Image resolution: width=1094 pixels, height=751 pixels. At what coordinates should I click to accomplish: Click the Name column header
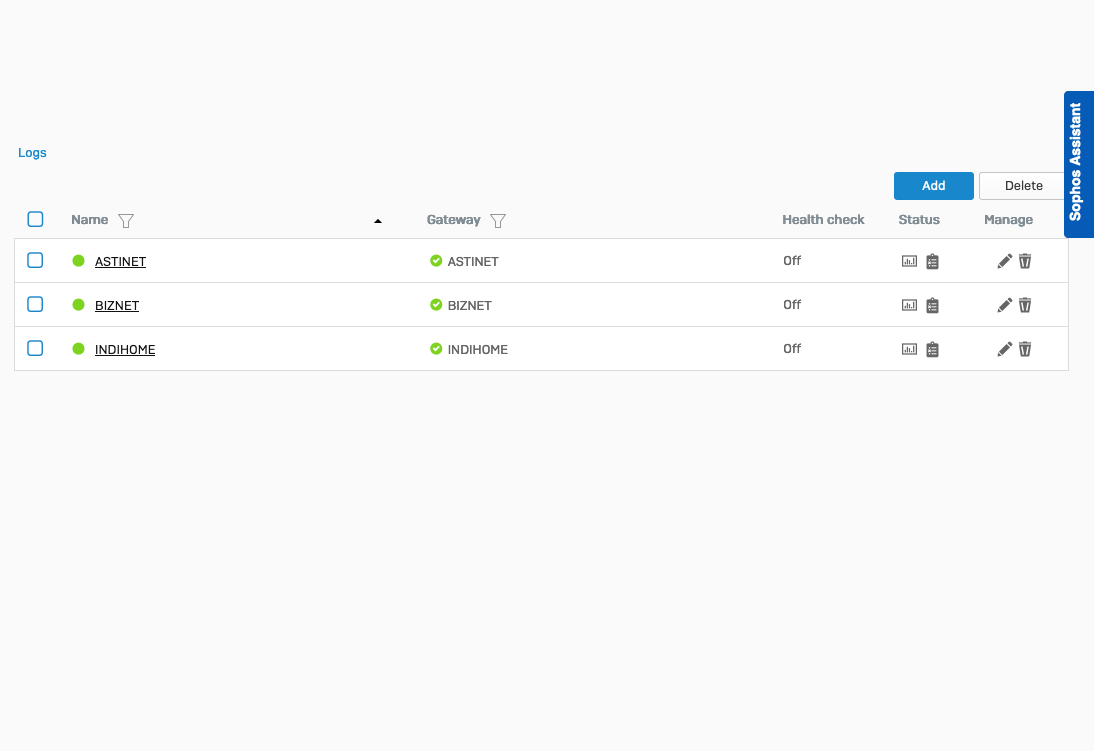89,220
